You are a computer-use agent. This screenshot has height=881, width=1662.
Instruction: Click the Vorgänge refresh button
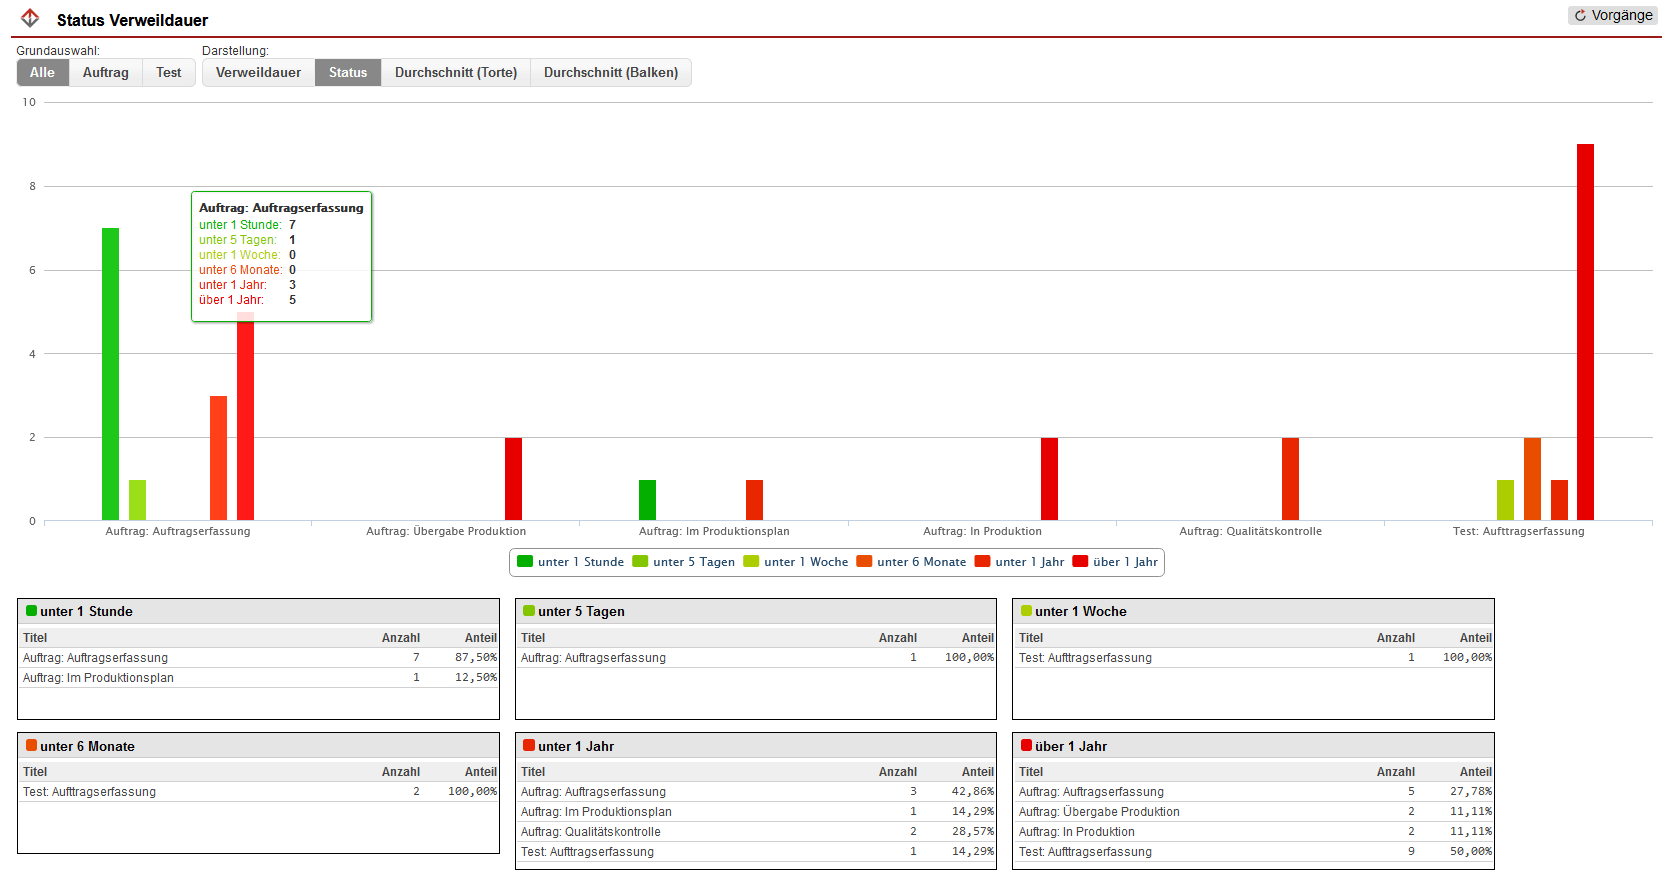1612,15
